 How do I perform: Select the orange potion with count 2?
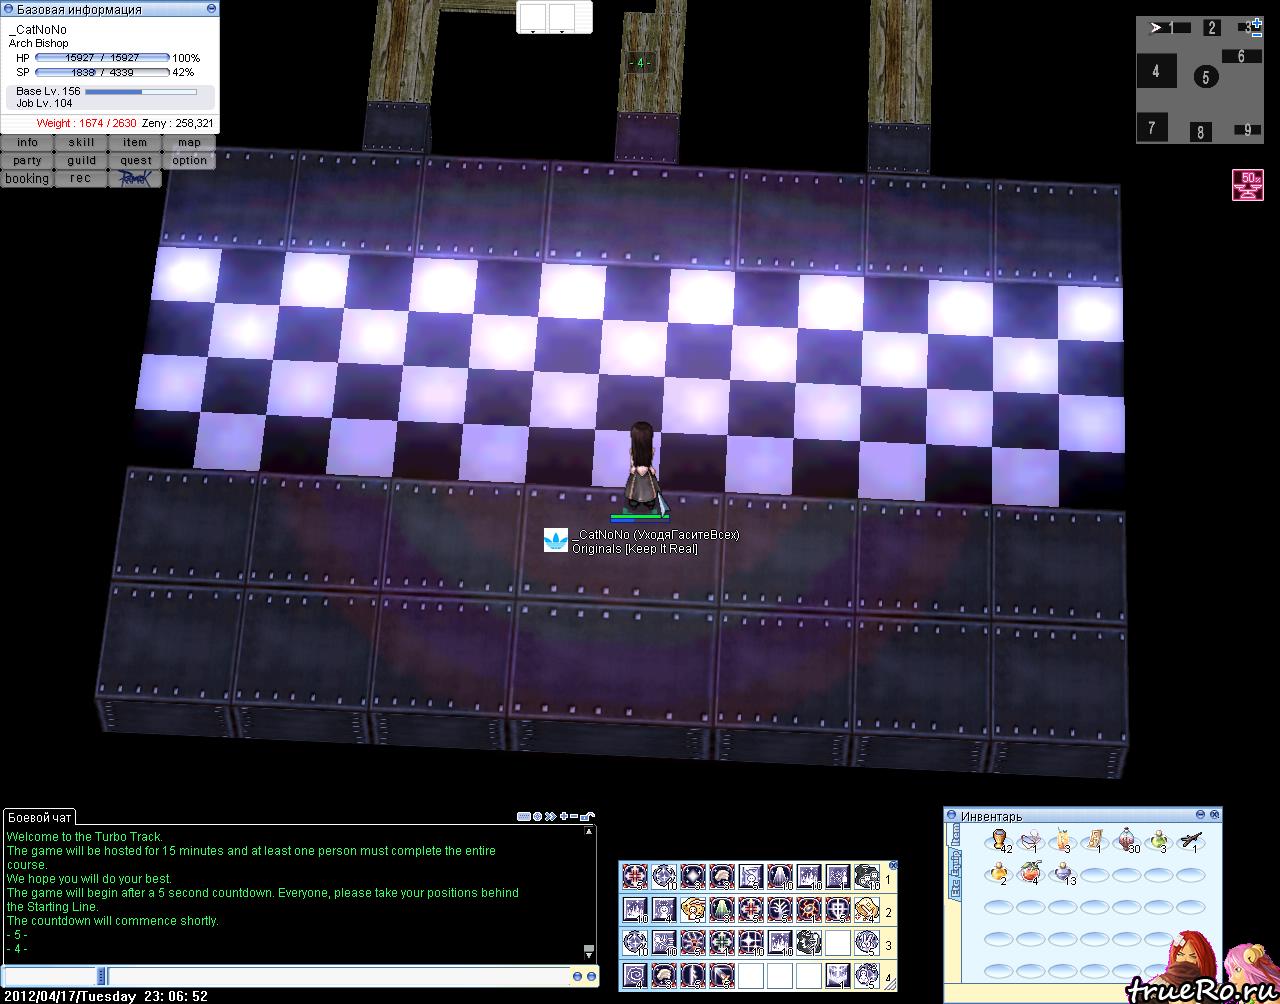pos(999,873)
